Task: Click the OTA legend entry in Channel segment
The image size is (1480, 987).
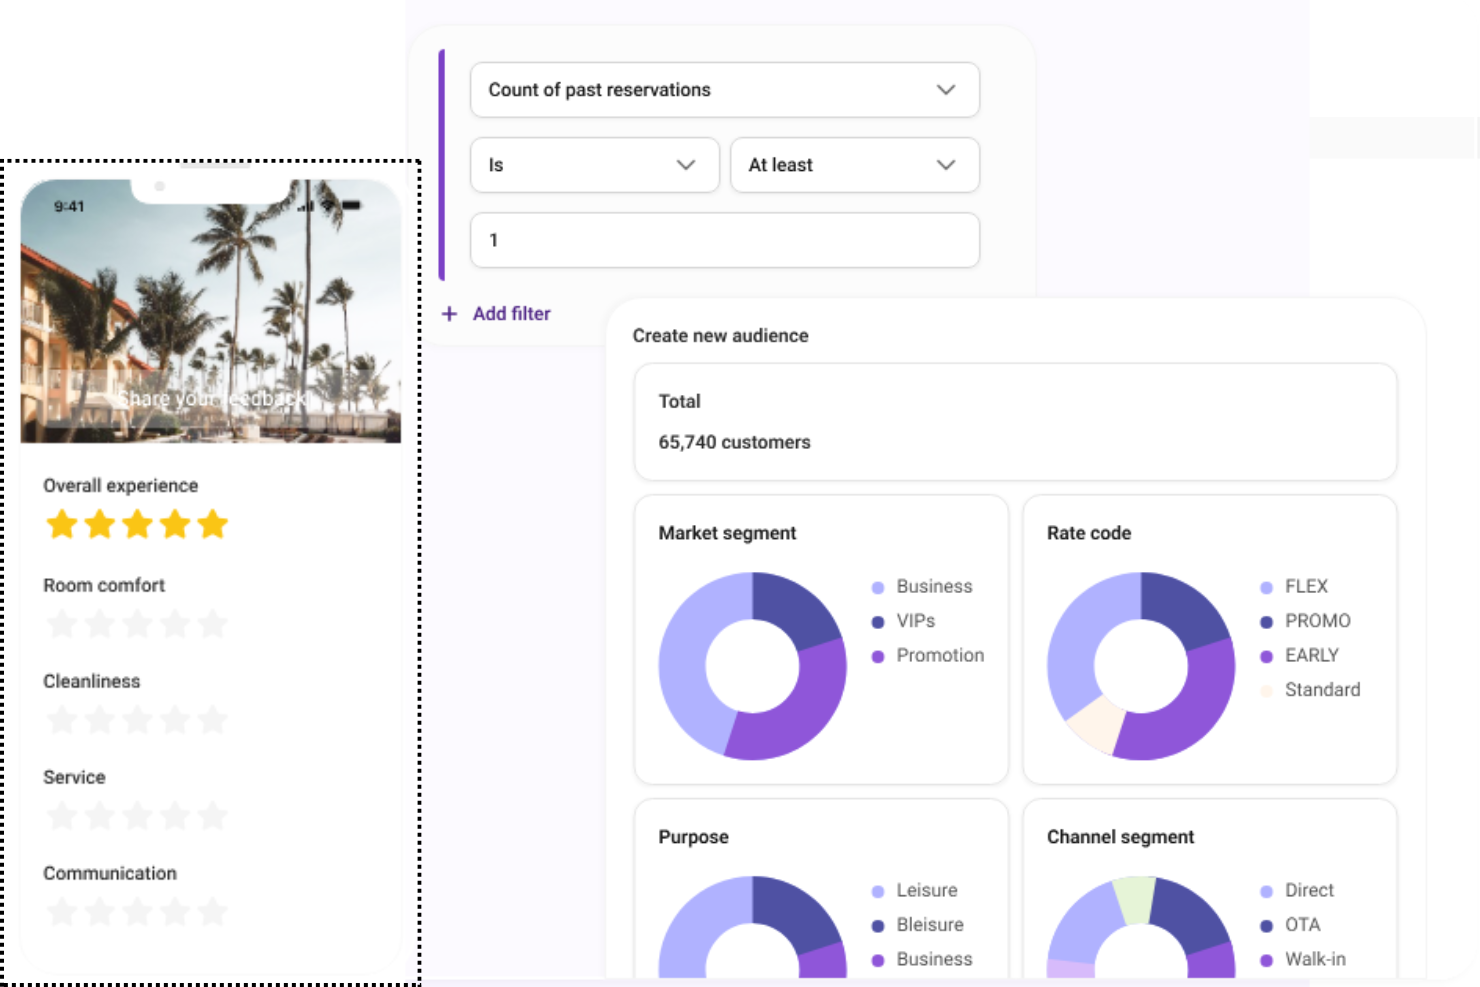Action: coord(1290,925)
